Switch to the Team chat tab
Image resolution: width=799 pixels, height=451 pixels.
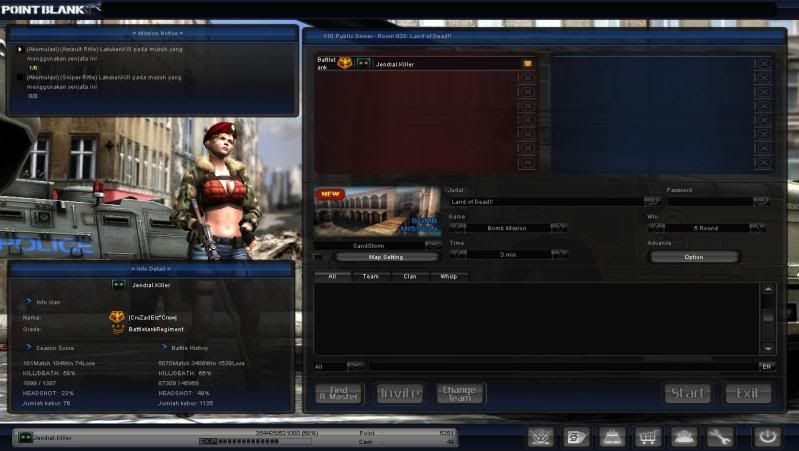[x=370, y=276]
